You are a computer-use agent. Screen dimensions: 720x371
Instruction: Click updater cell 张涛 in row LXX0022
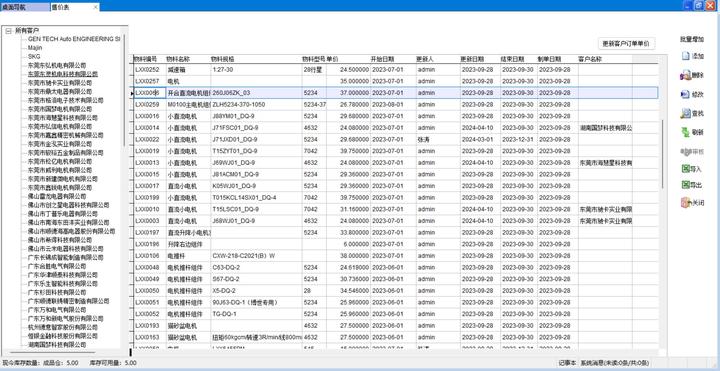pos(438,139)
